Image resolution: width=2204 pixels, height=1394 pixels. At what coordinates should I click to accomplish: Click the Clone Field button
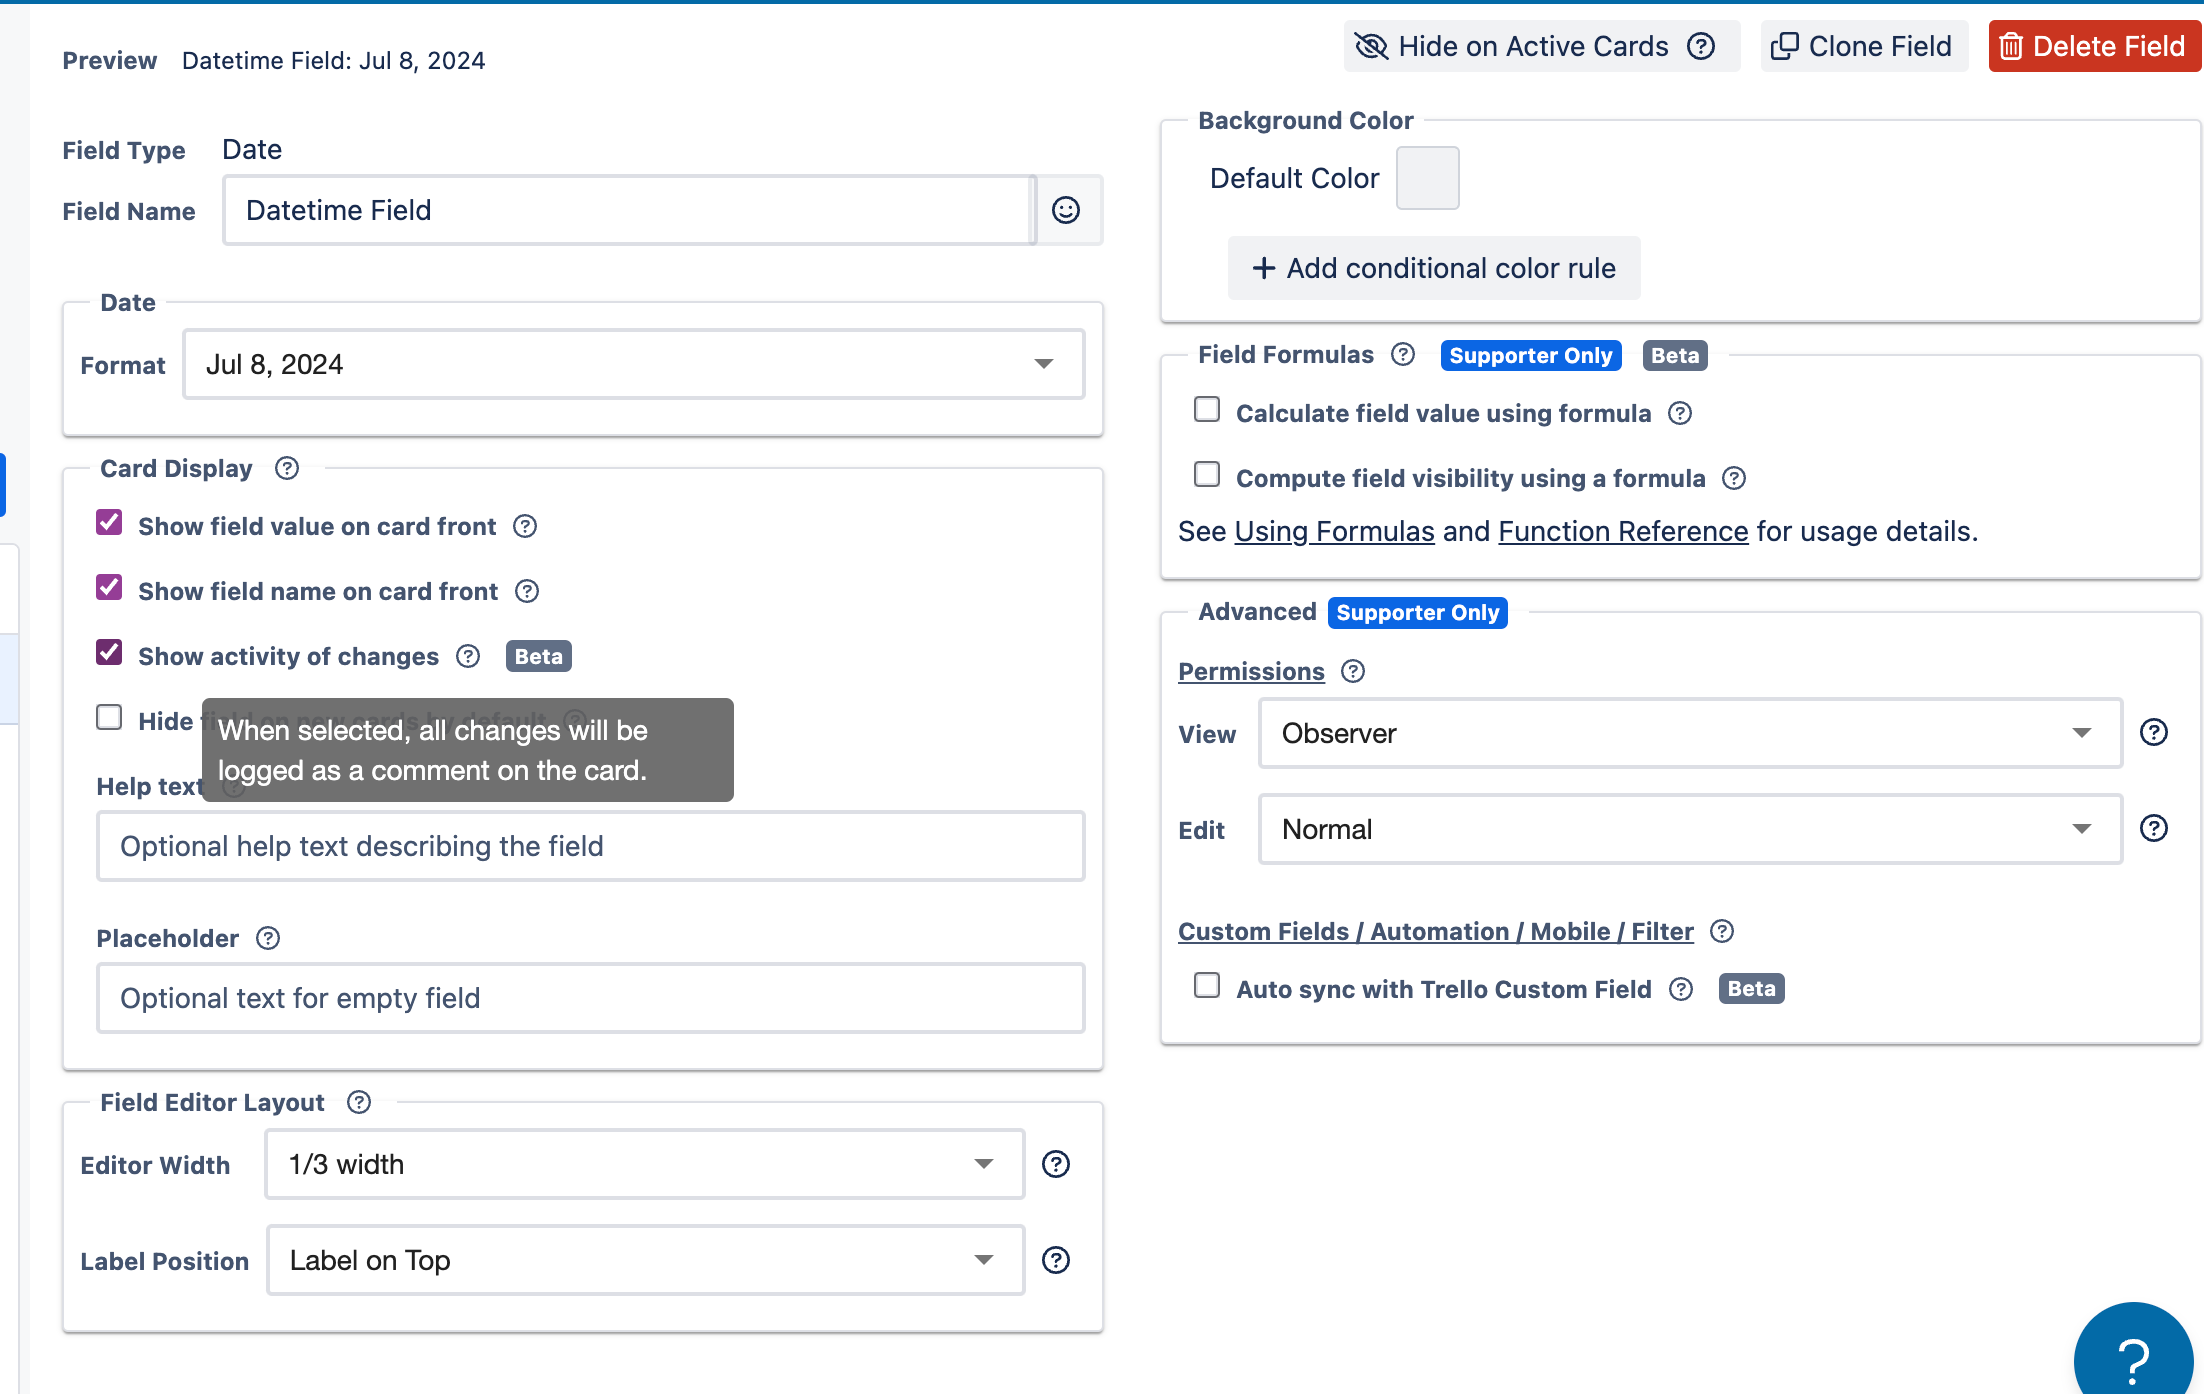(x=1863, y=46)
